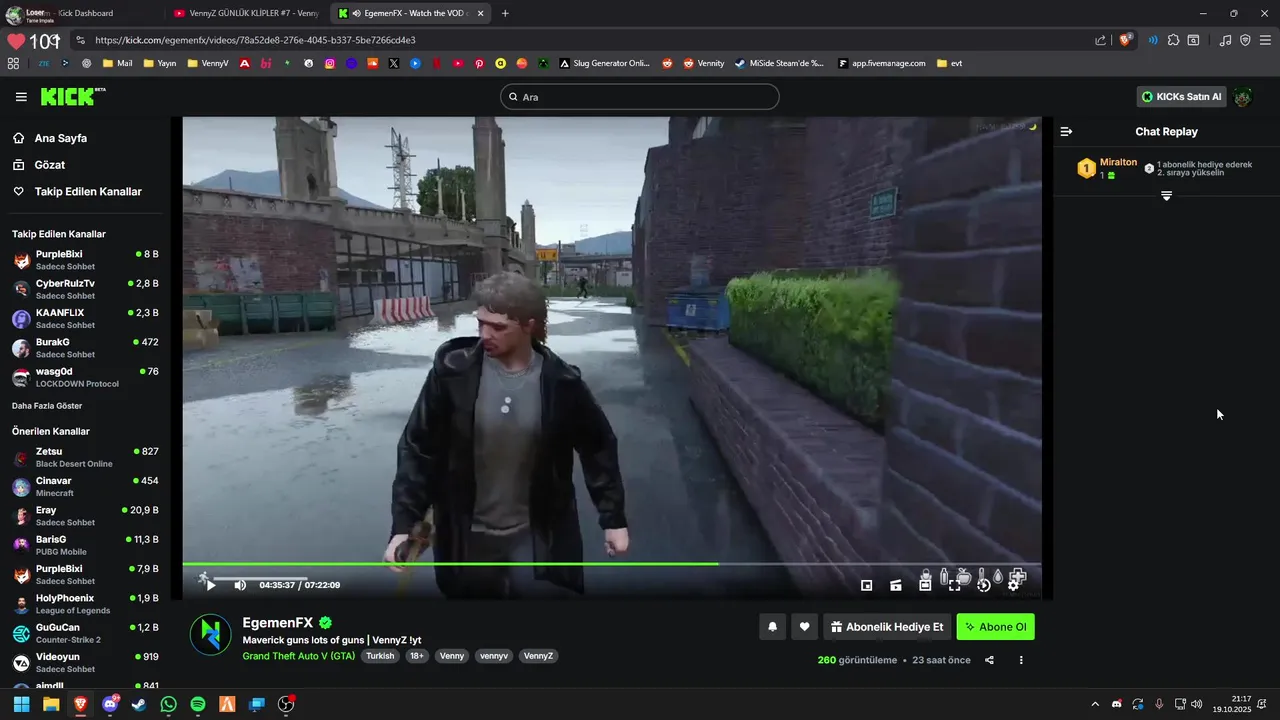This screenshot has height=720, width=1280.
Task: Open Windows Start menu
Action: [21, 704]
